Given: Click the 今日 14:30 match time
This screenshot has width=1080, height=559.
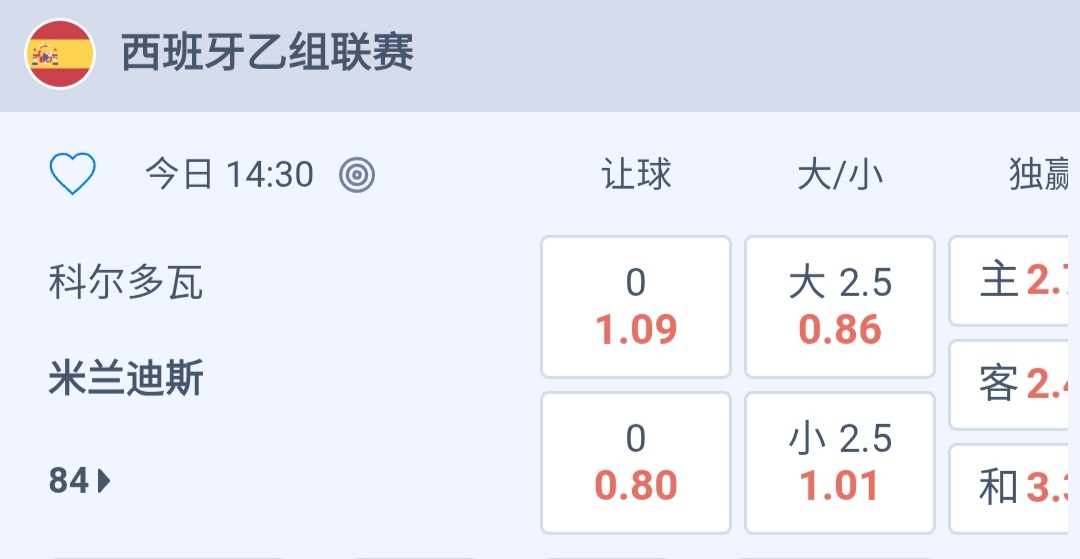Looking at the screenshot, I should [229, 175].
